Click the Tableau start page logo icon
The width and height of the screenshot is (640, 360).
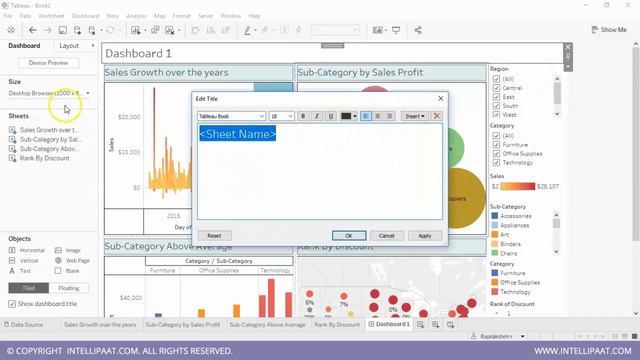(11, 30)
